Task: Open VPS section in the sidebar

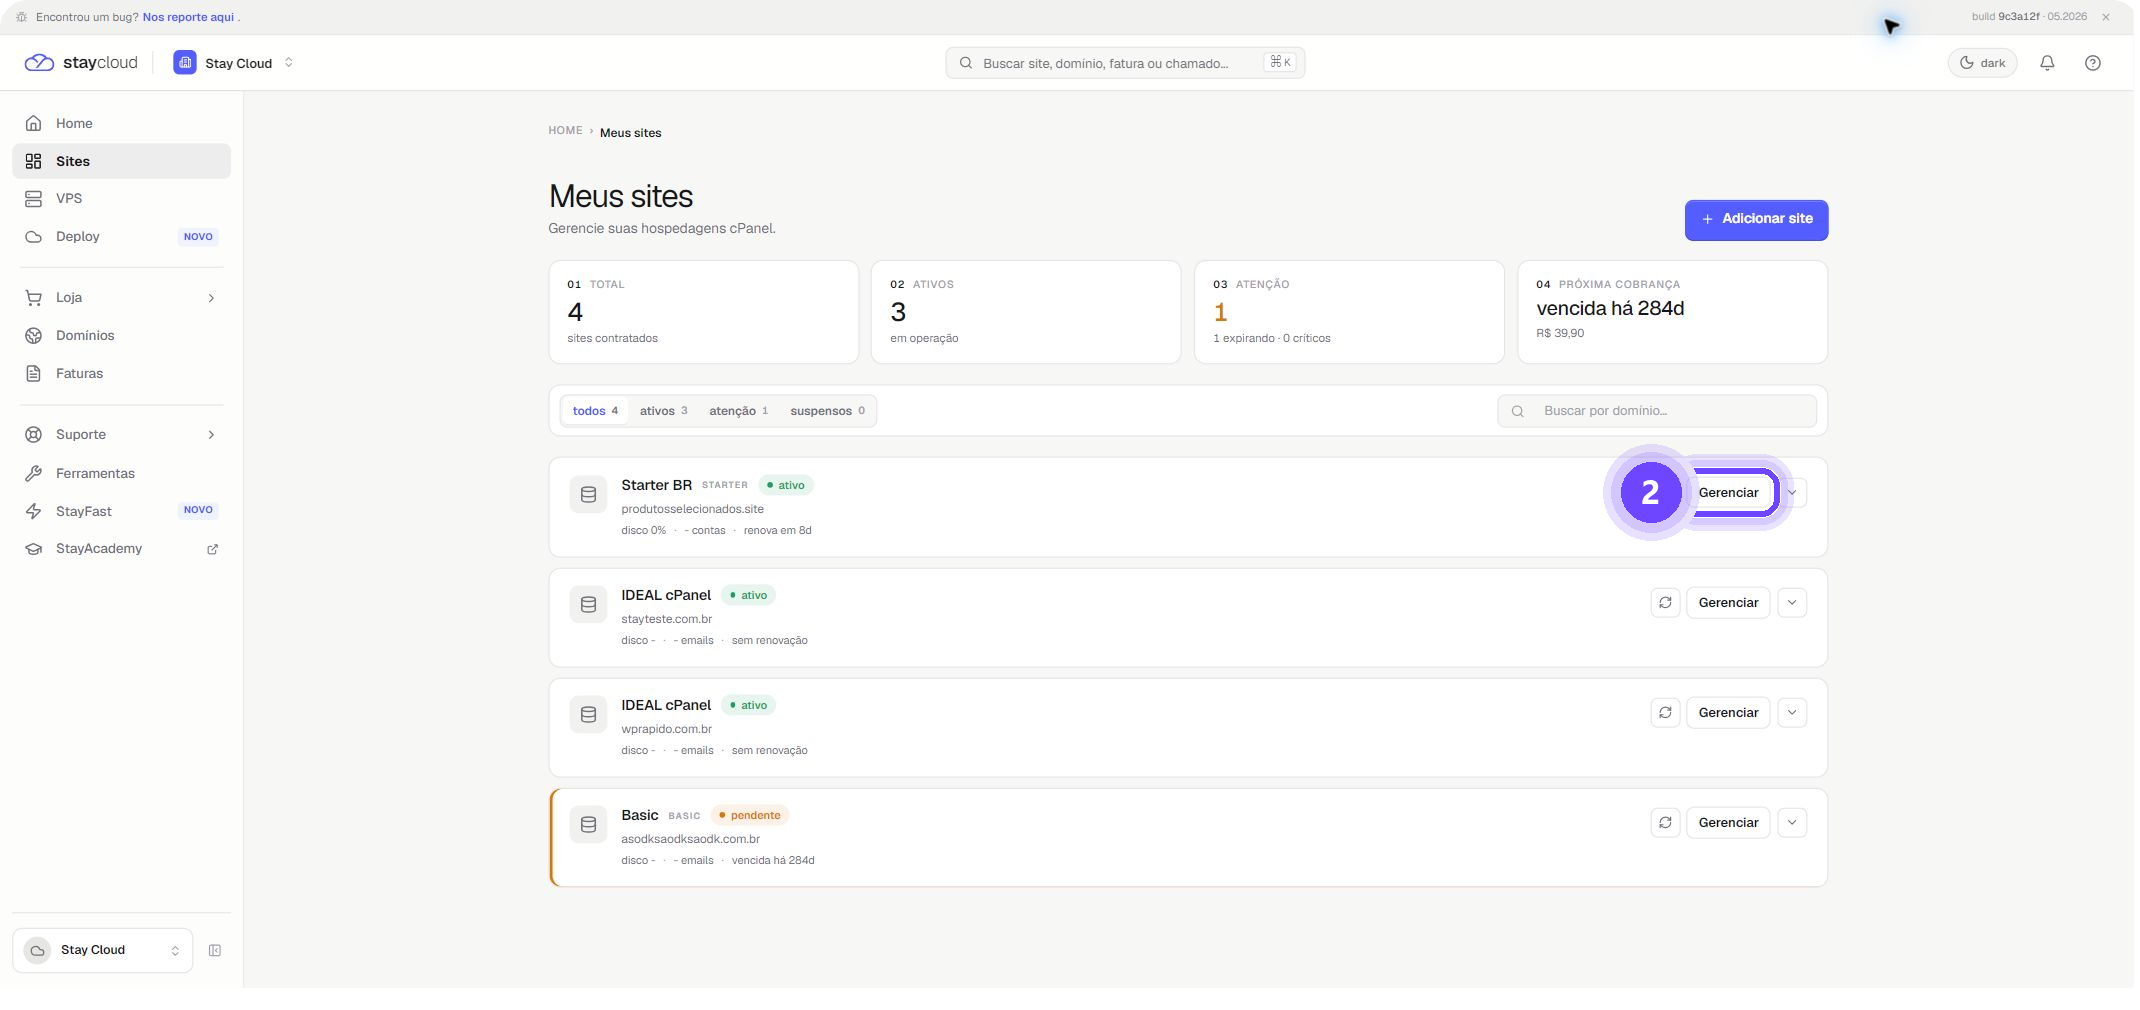Action: click(121, 198)
